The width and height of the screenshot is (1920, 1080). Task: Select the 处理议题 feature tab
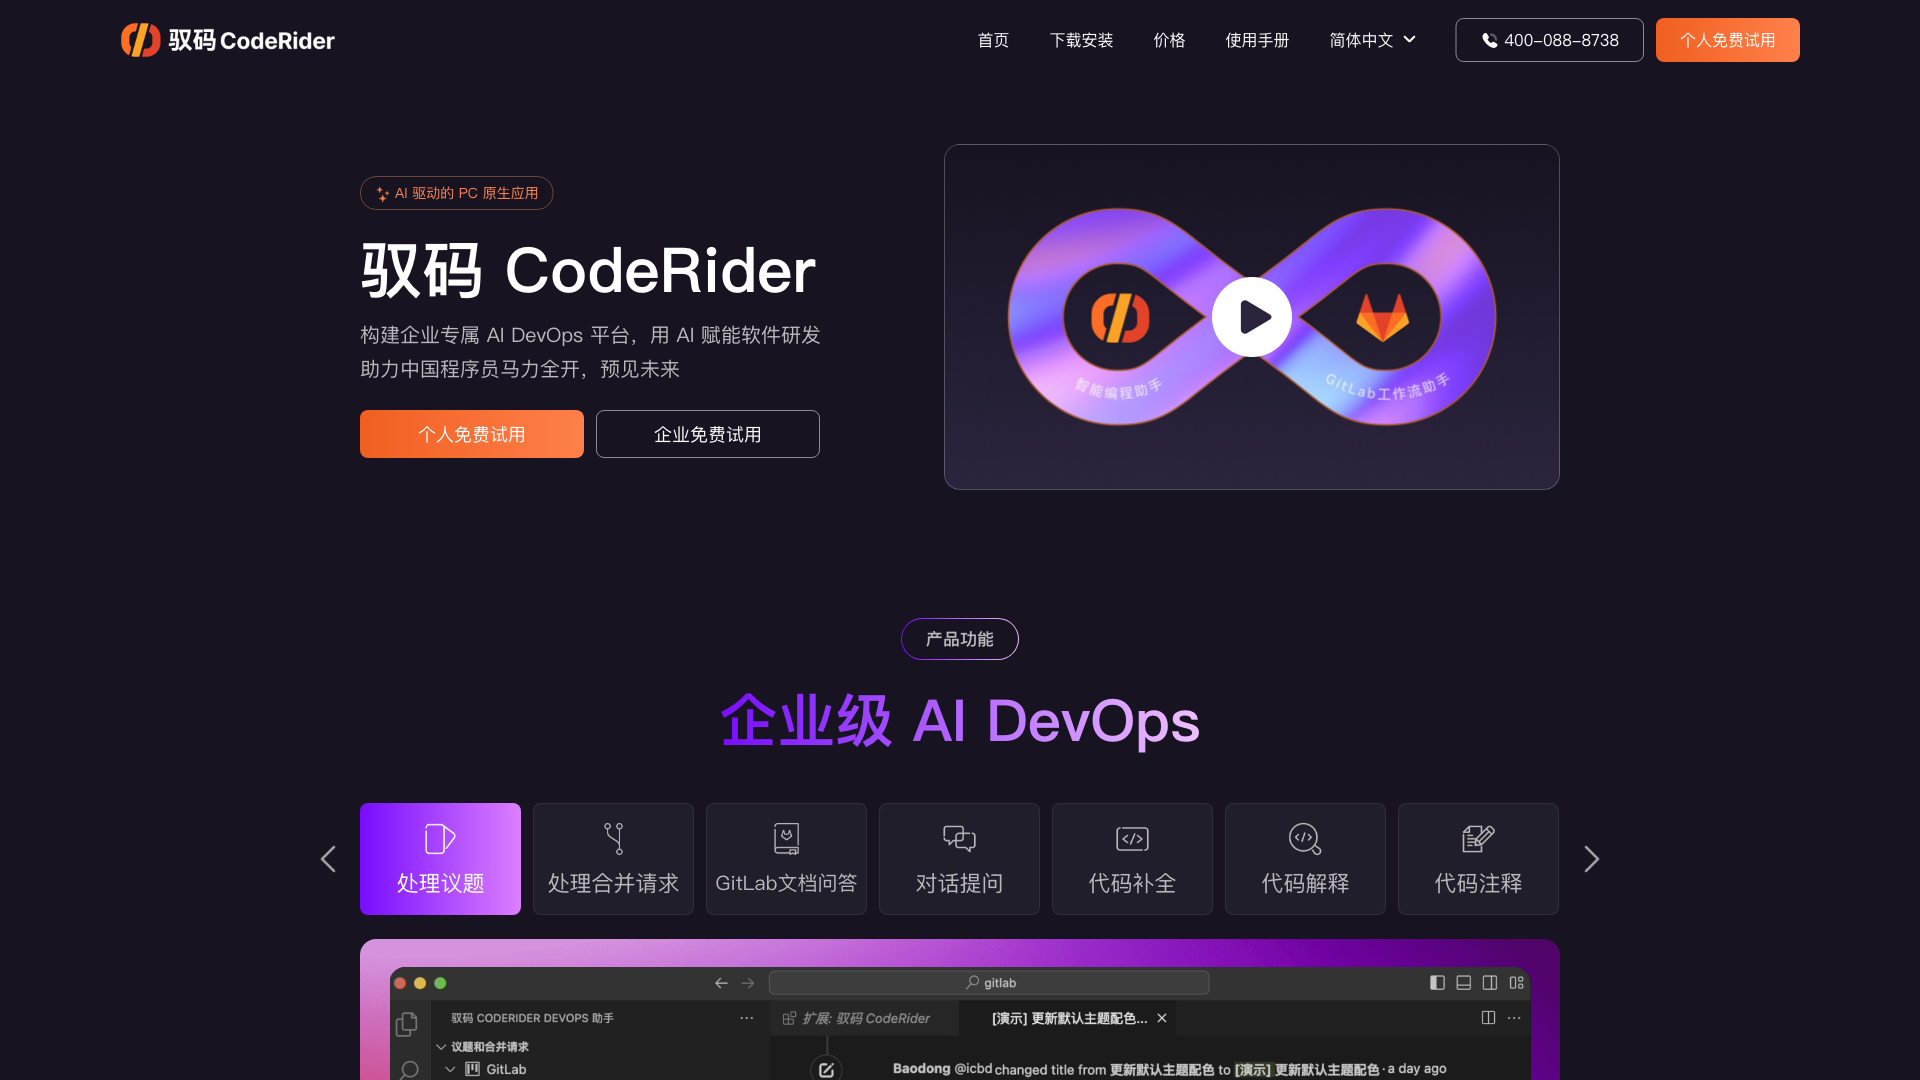coord(440,859)
